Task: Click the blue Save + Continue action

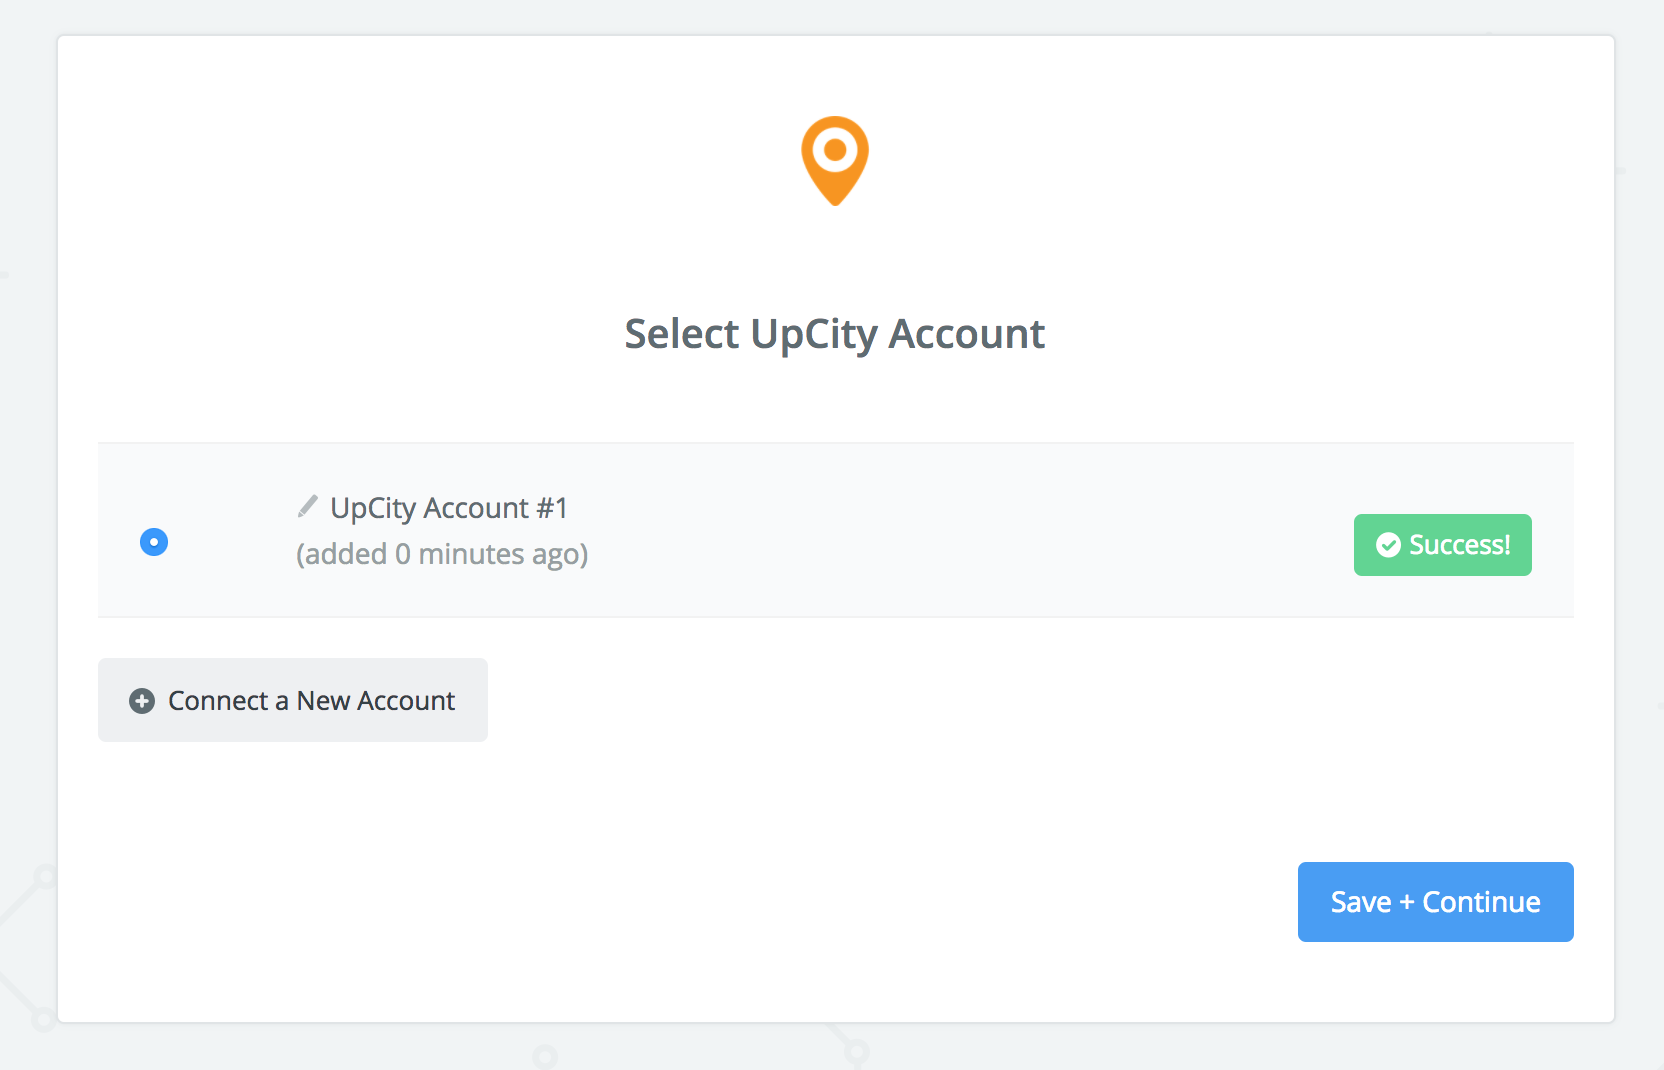Action: coord(1434,901)
